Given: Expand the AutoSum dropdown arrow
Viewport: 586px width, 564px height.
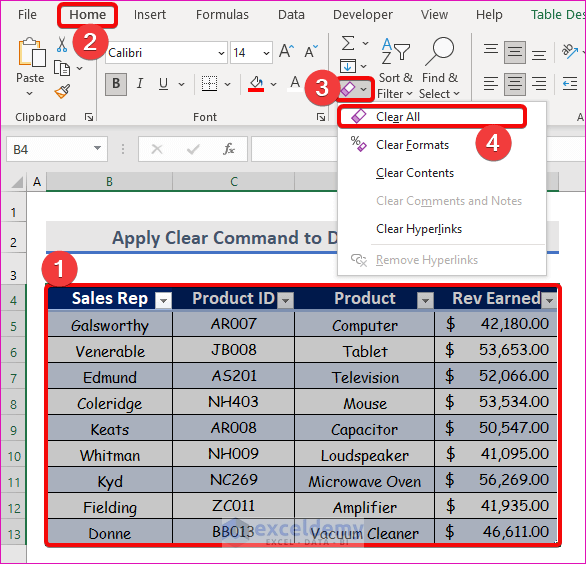Looking at the screenshot, I should point(366,44).
